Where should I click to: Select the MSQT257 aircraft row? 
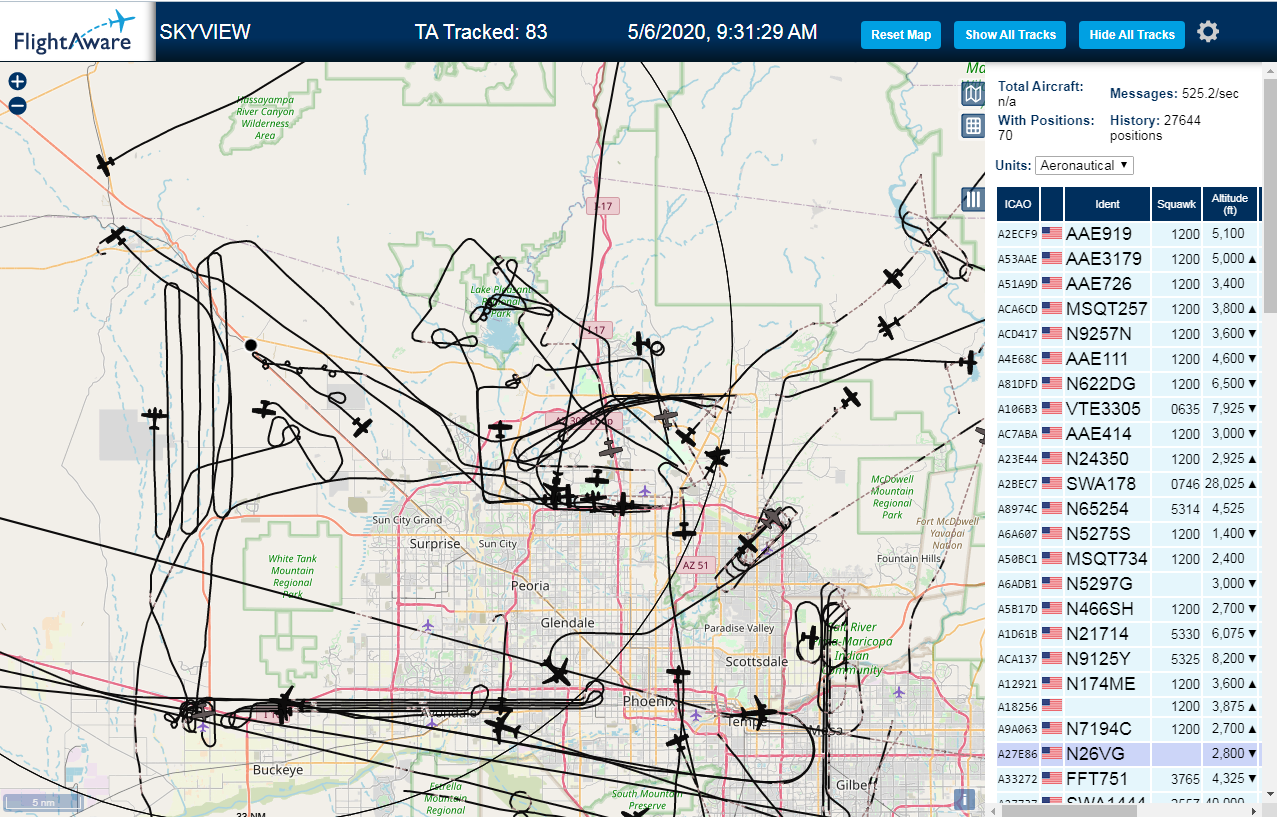(x=1127, y=308)
